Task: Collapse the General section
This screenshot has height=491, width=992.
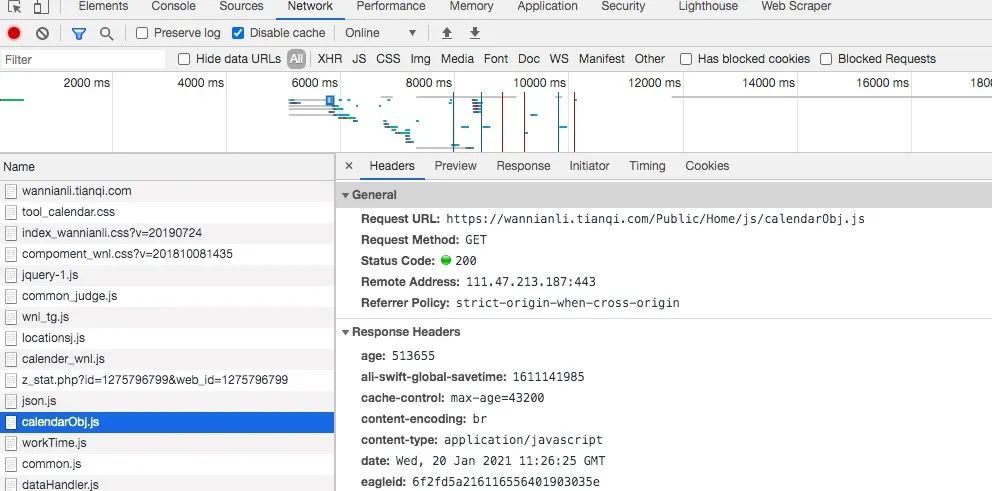Action: click(x=346, y=195)
